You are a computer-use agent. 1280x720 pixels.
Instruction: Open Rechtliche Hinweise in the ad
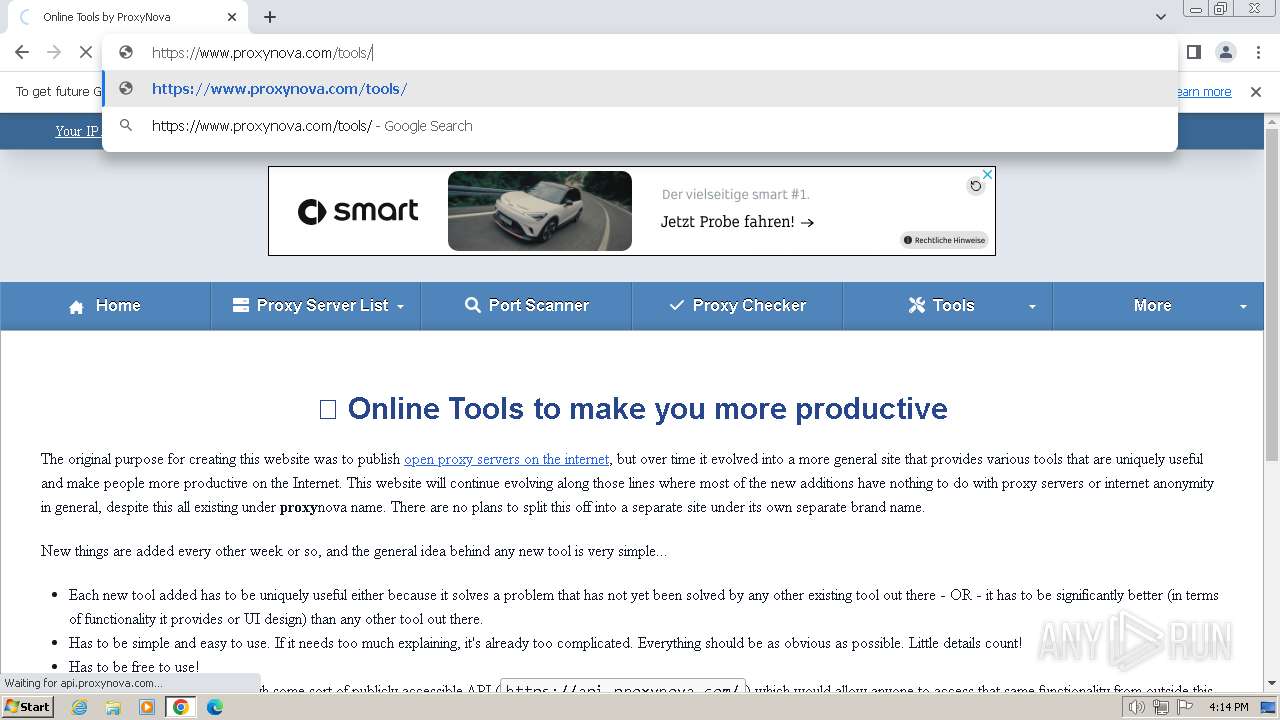pyautogui.click(x=945, y=240)
